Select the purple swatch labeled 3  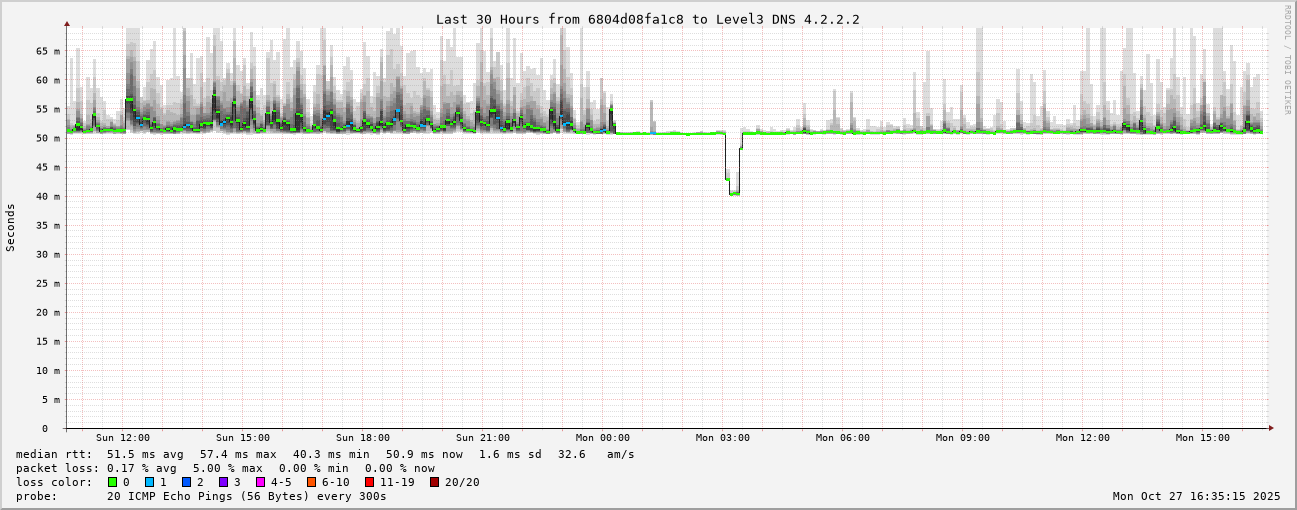[223, 482]
